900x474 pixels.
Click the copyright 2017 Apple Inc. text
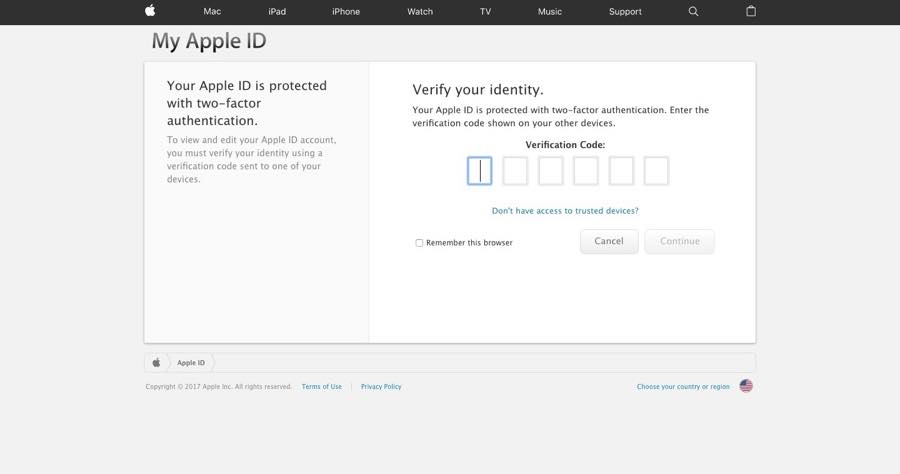click(219, 387)
